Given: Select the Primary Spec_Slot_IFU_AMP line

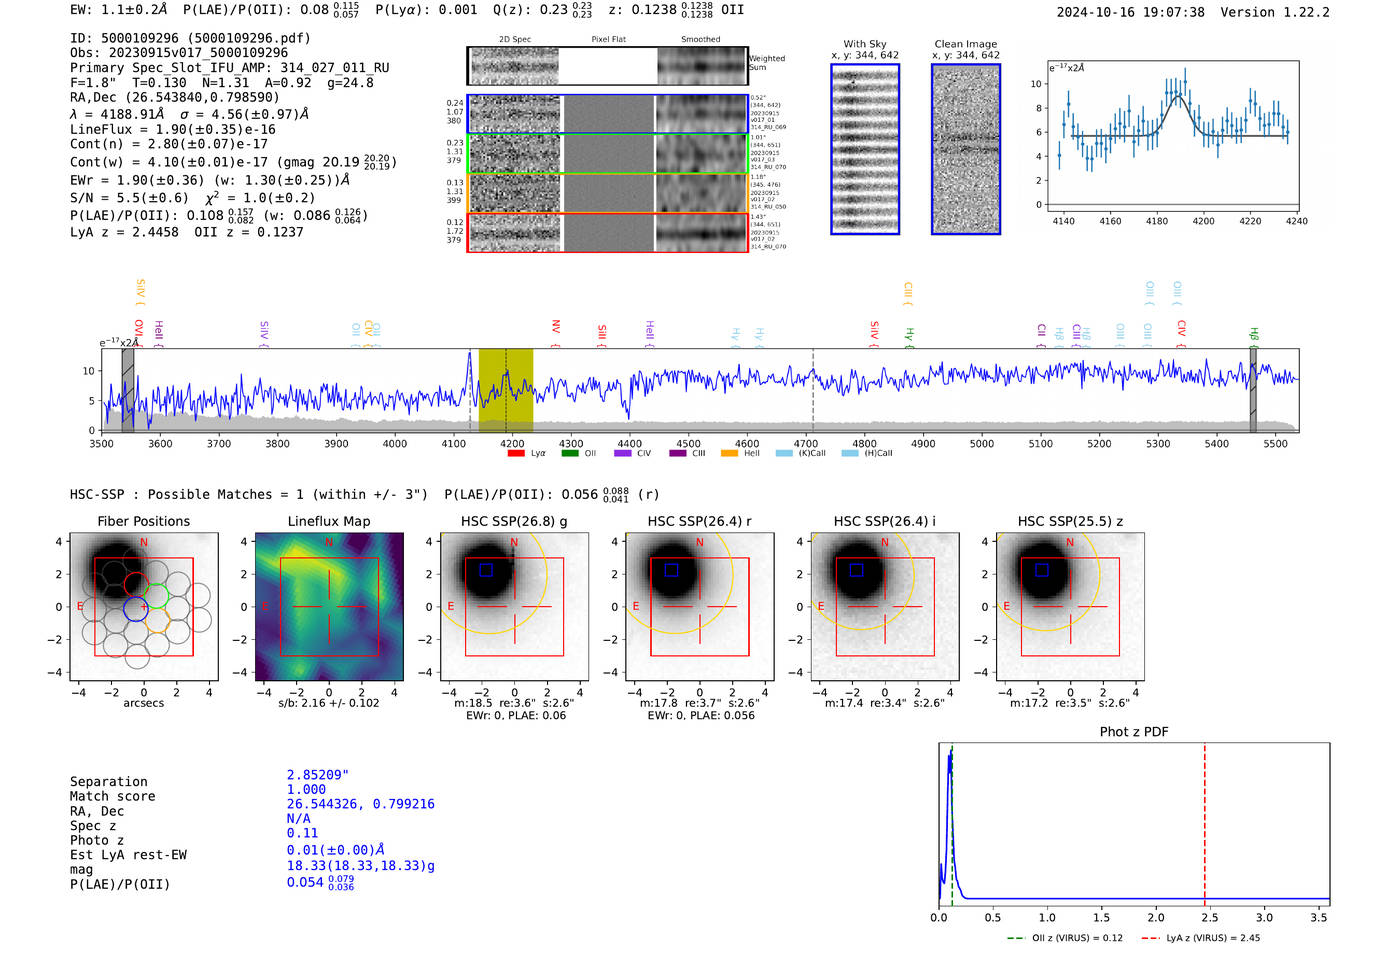Looking at the screenshot, I should click(230, 67).
